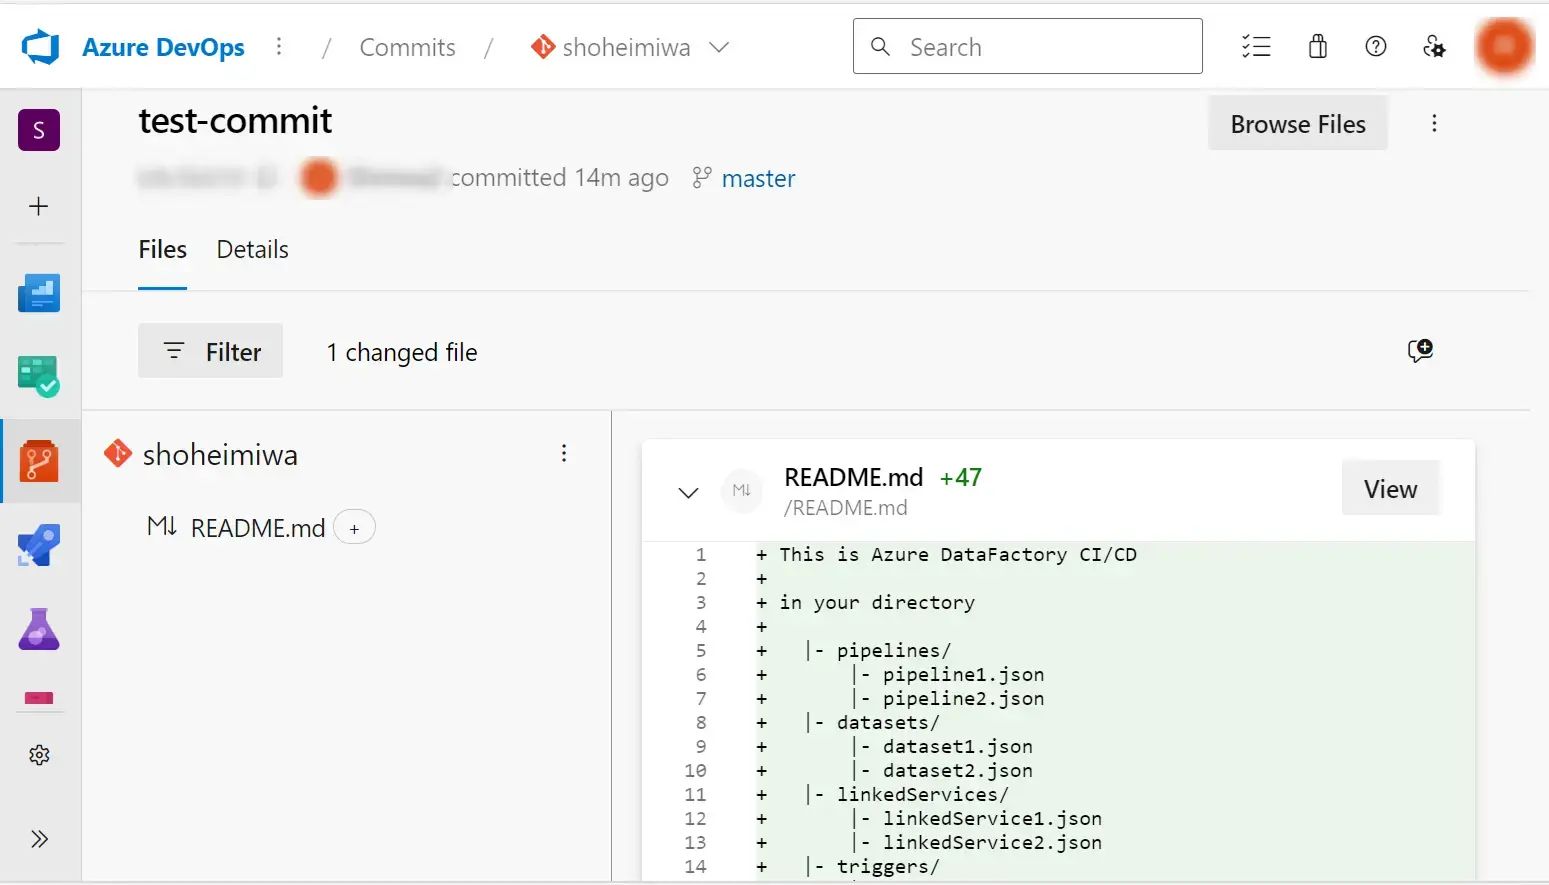
Task: Click diff line 'This is Azure DataFactory CI/CD'
Action: 958,555
